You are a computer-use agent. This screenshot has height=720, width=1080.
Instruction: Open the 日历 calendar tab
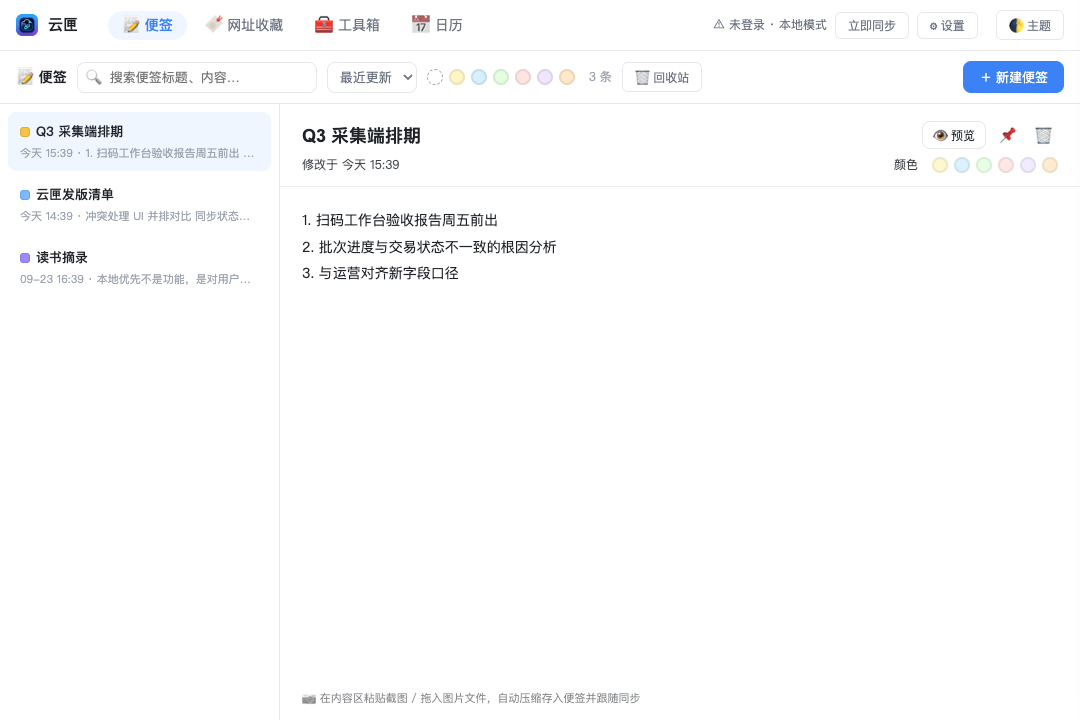click(437, 25)
